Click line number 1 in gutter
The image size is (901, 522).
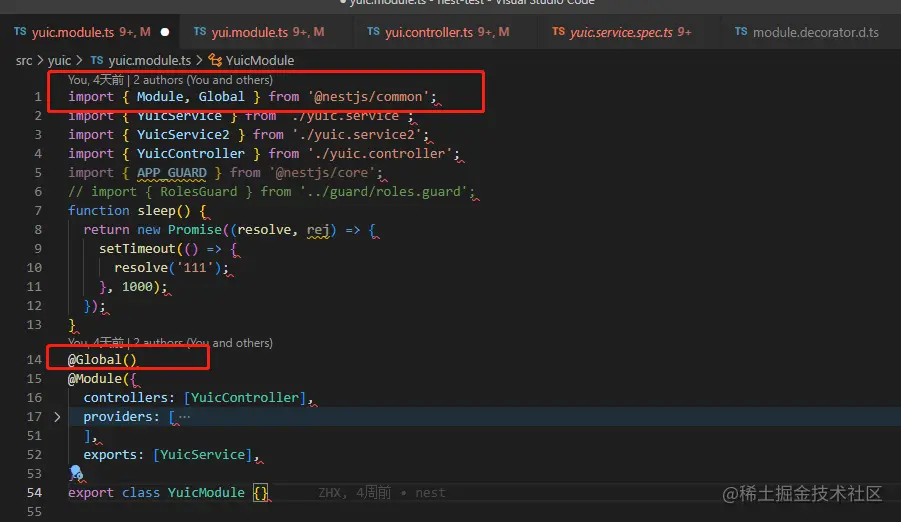click(38, 97)
